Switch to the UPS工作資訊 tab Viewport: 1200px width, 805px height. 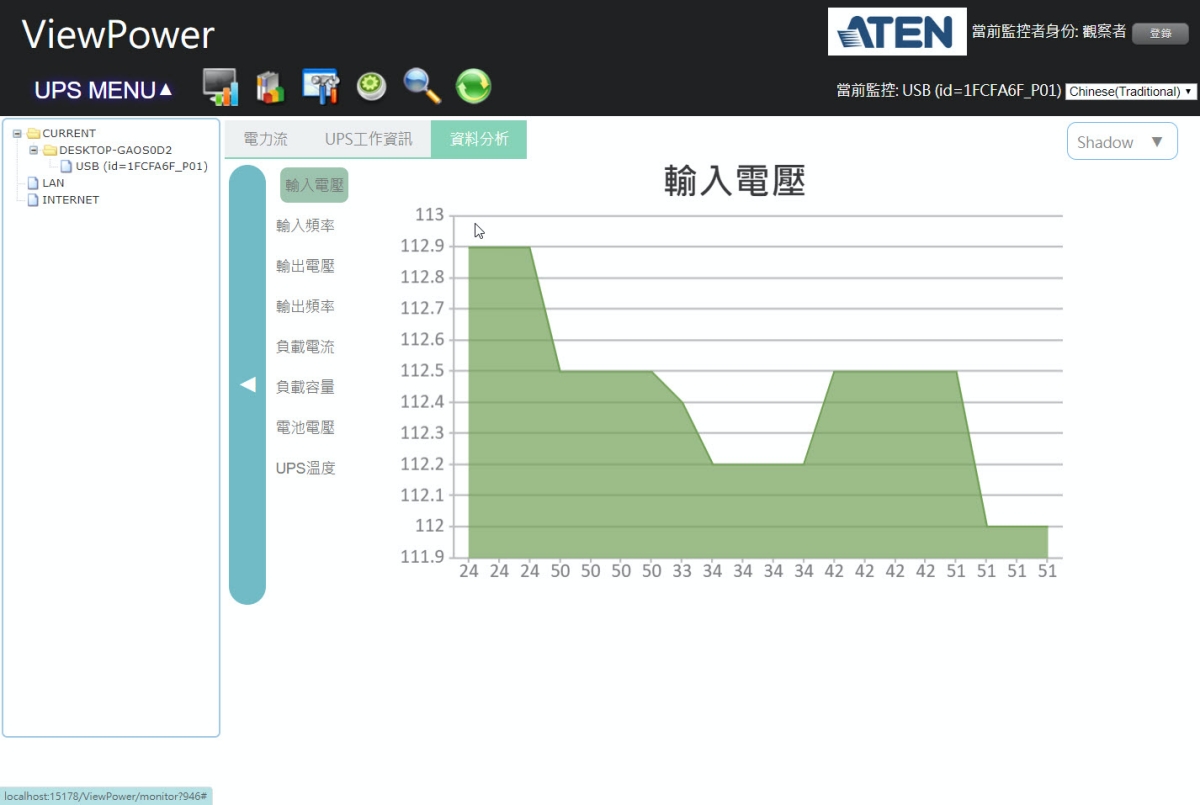(368, 139)
